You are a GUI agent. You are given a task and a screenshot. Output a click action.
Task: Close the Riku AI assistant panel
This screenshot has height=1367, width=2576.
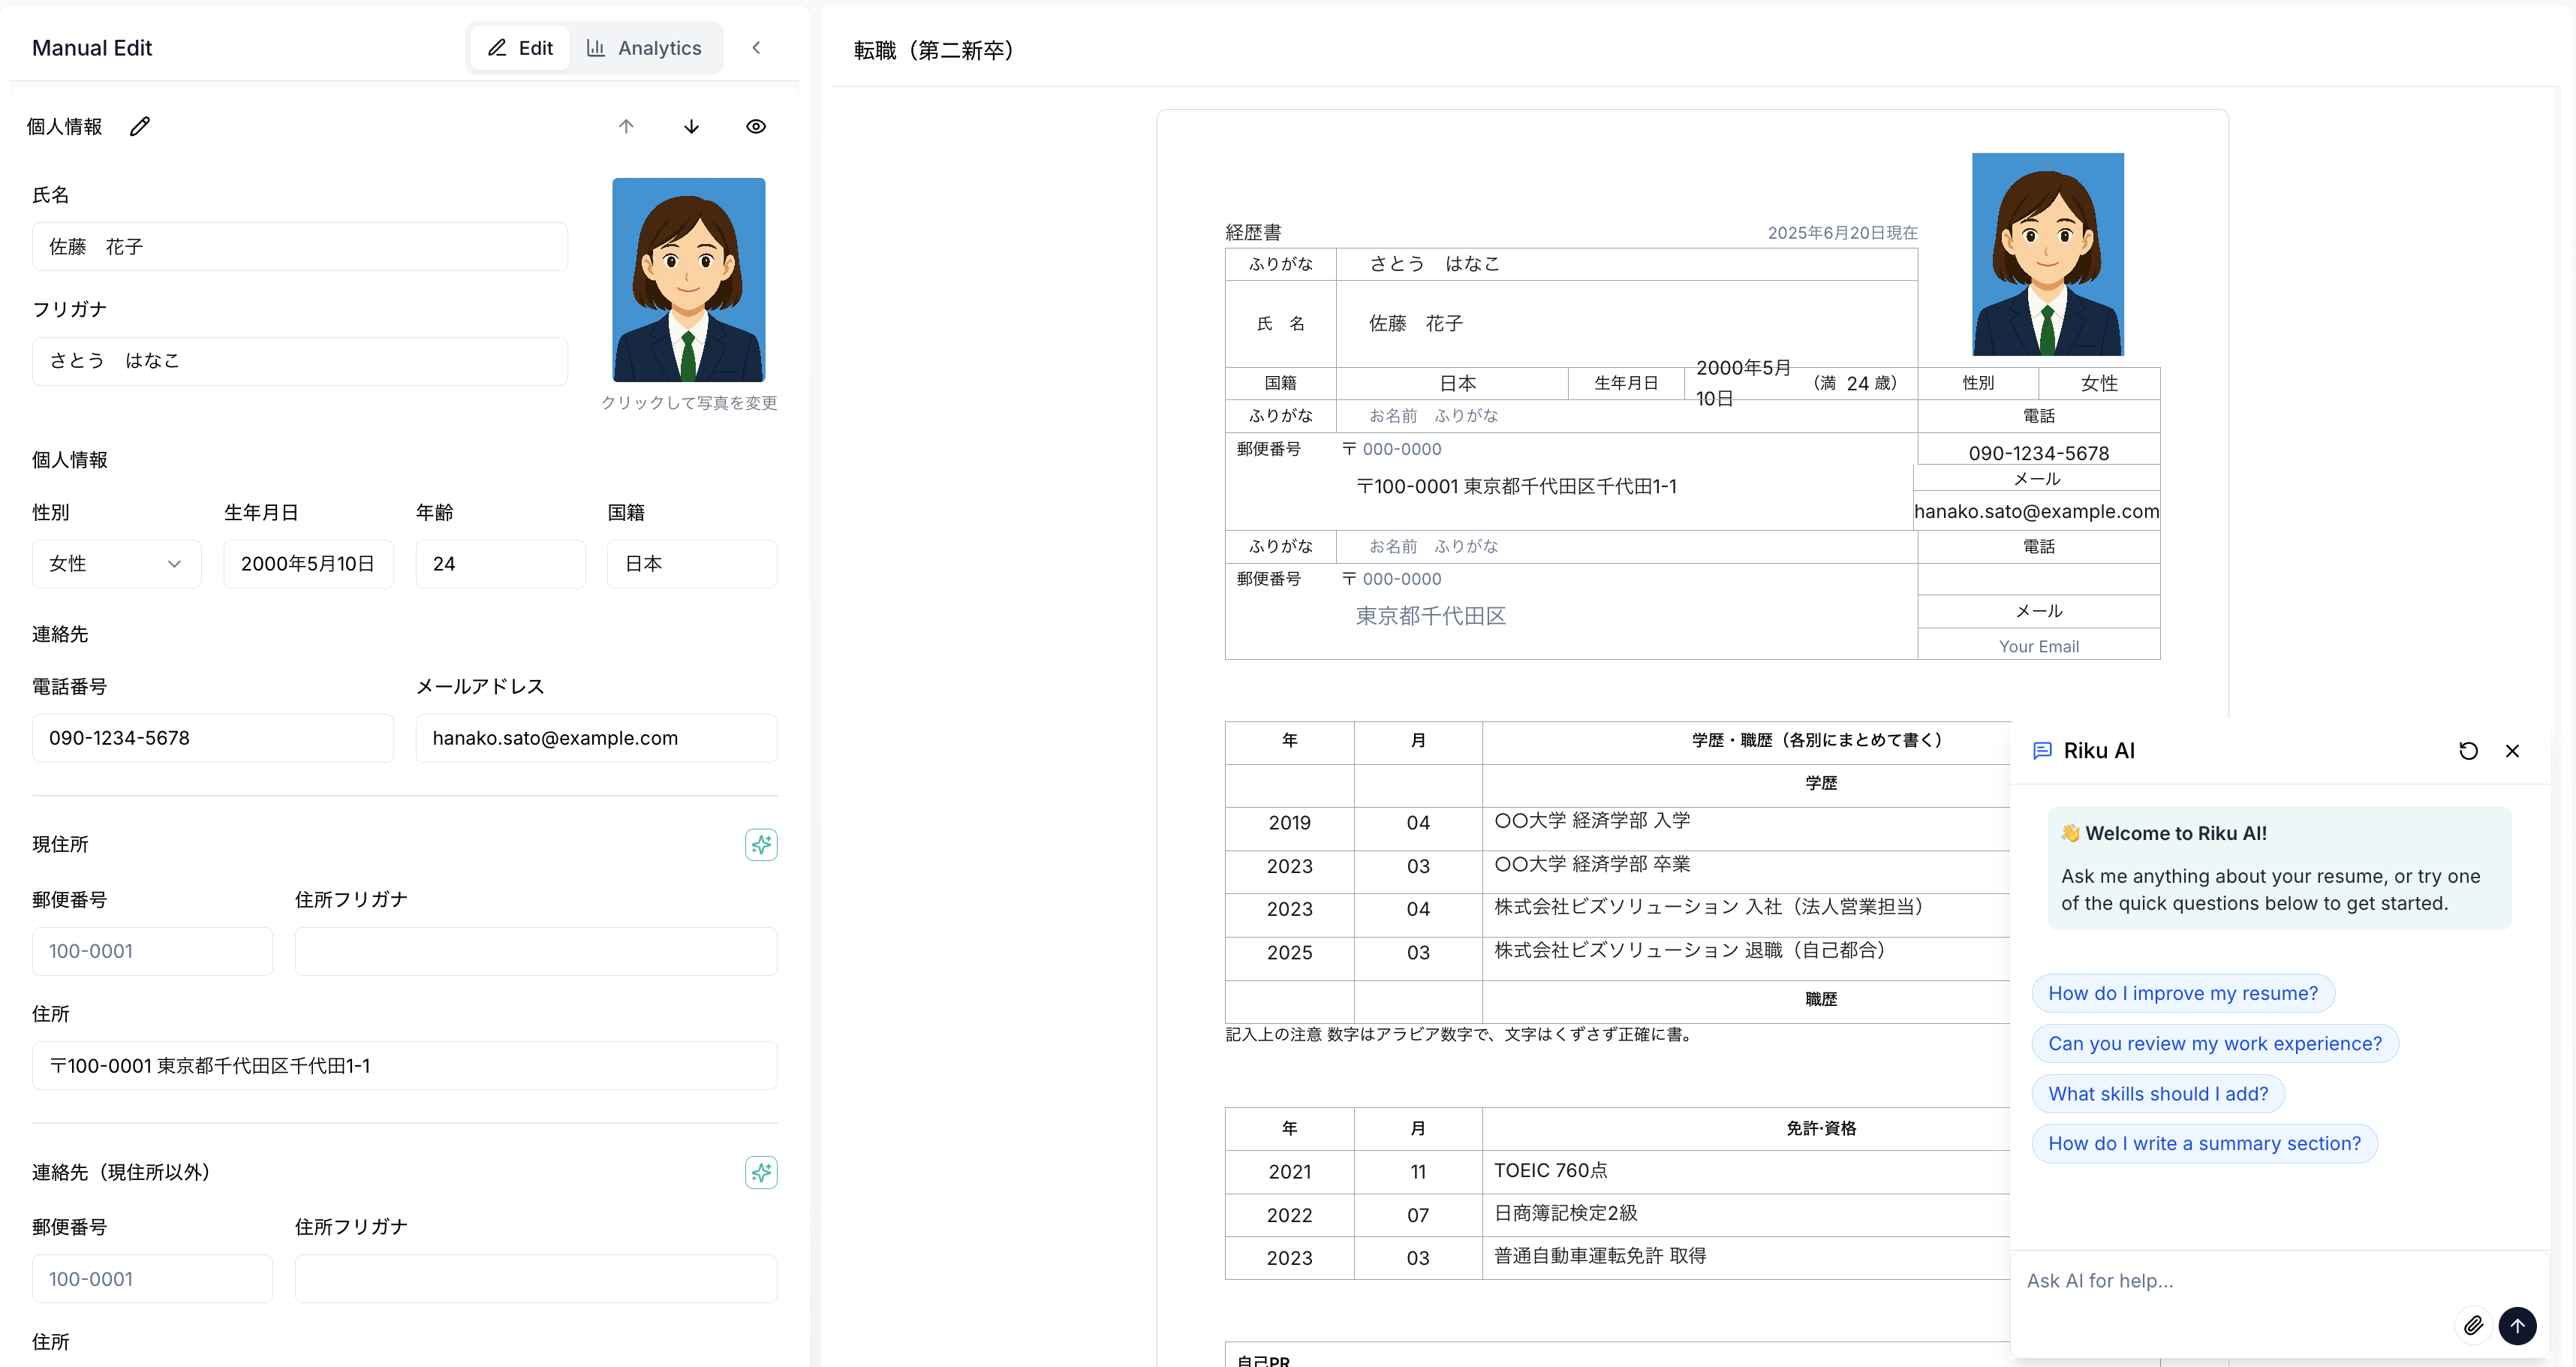pyautogui.click(x=2513, y=750)
